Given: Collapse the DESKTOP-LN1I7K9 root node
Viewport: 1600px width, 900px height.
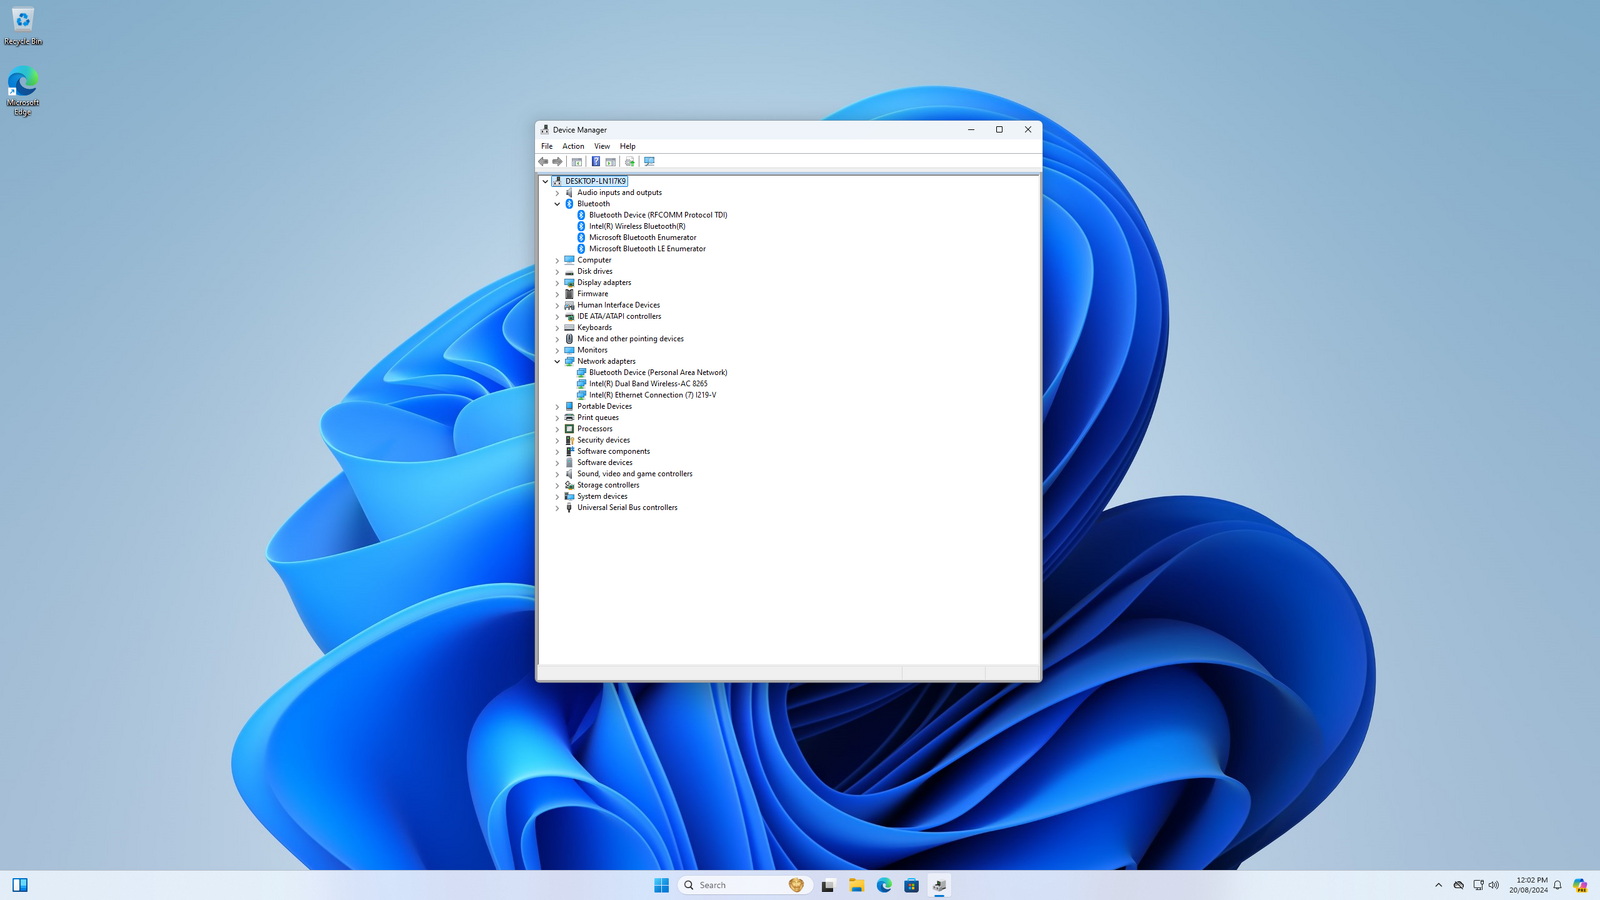Looking at the screenshot, I should click(545, 182).
